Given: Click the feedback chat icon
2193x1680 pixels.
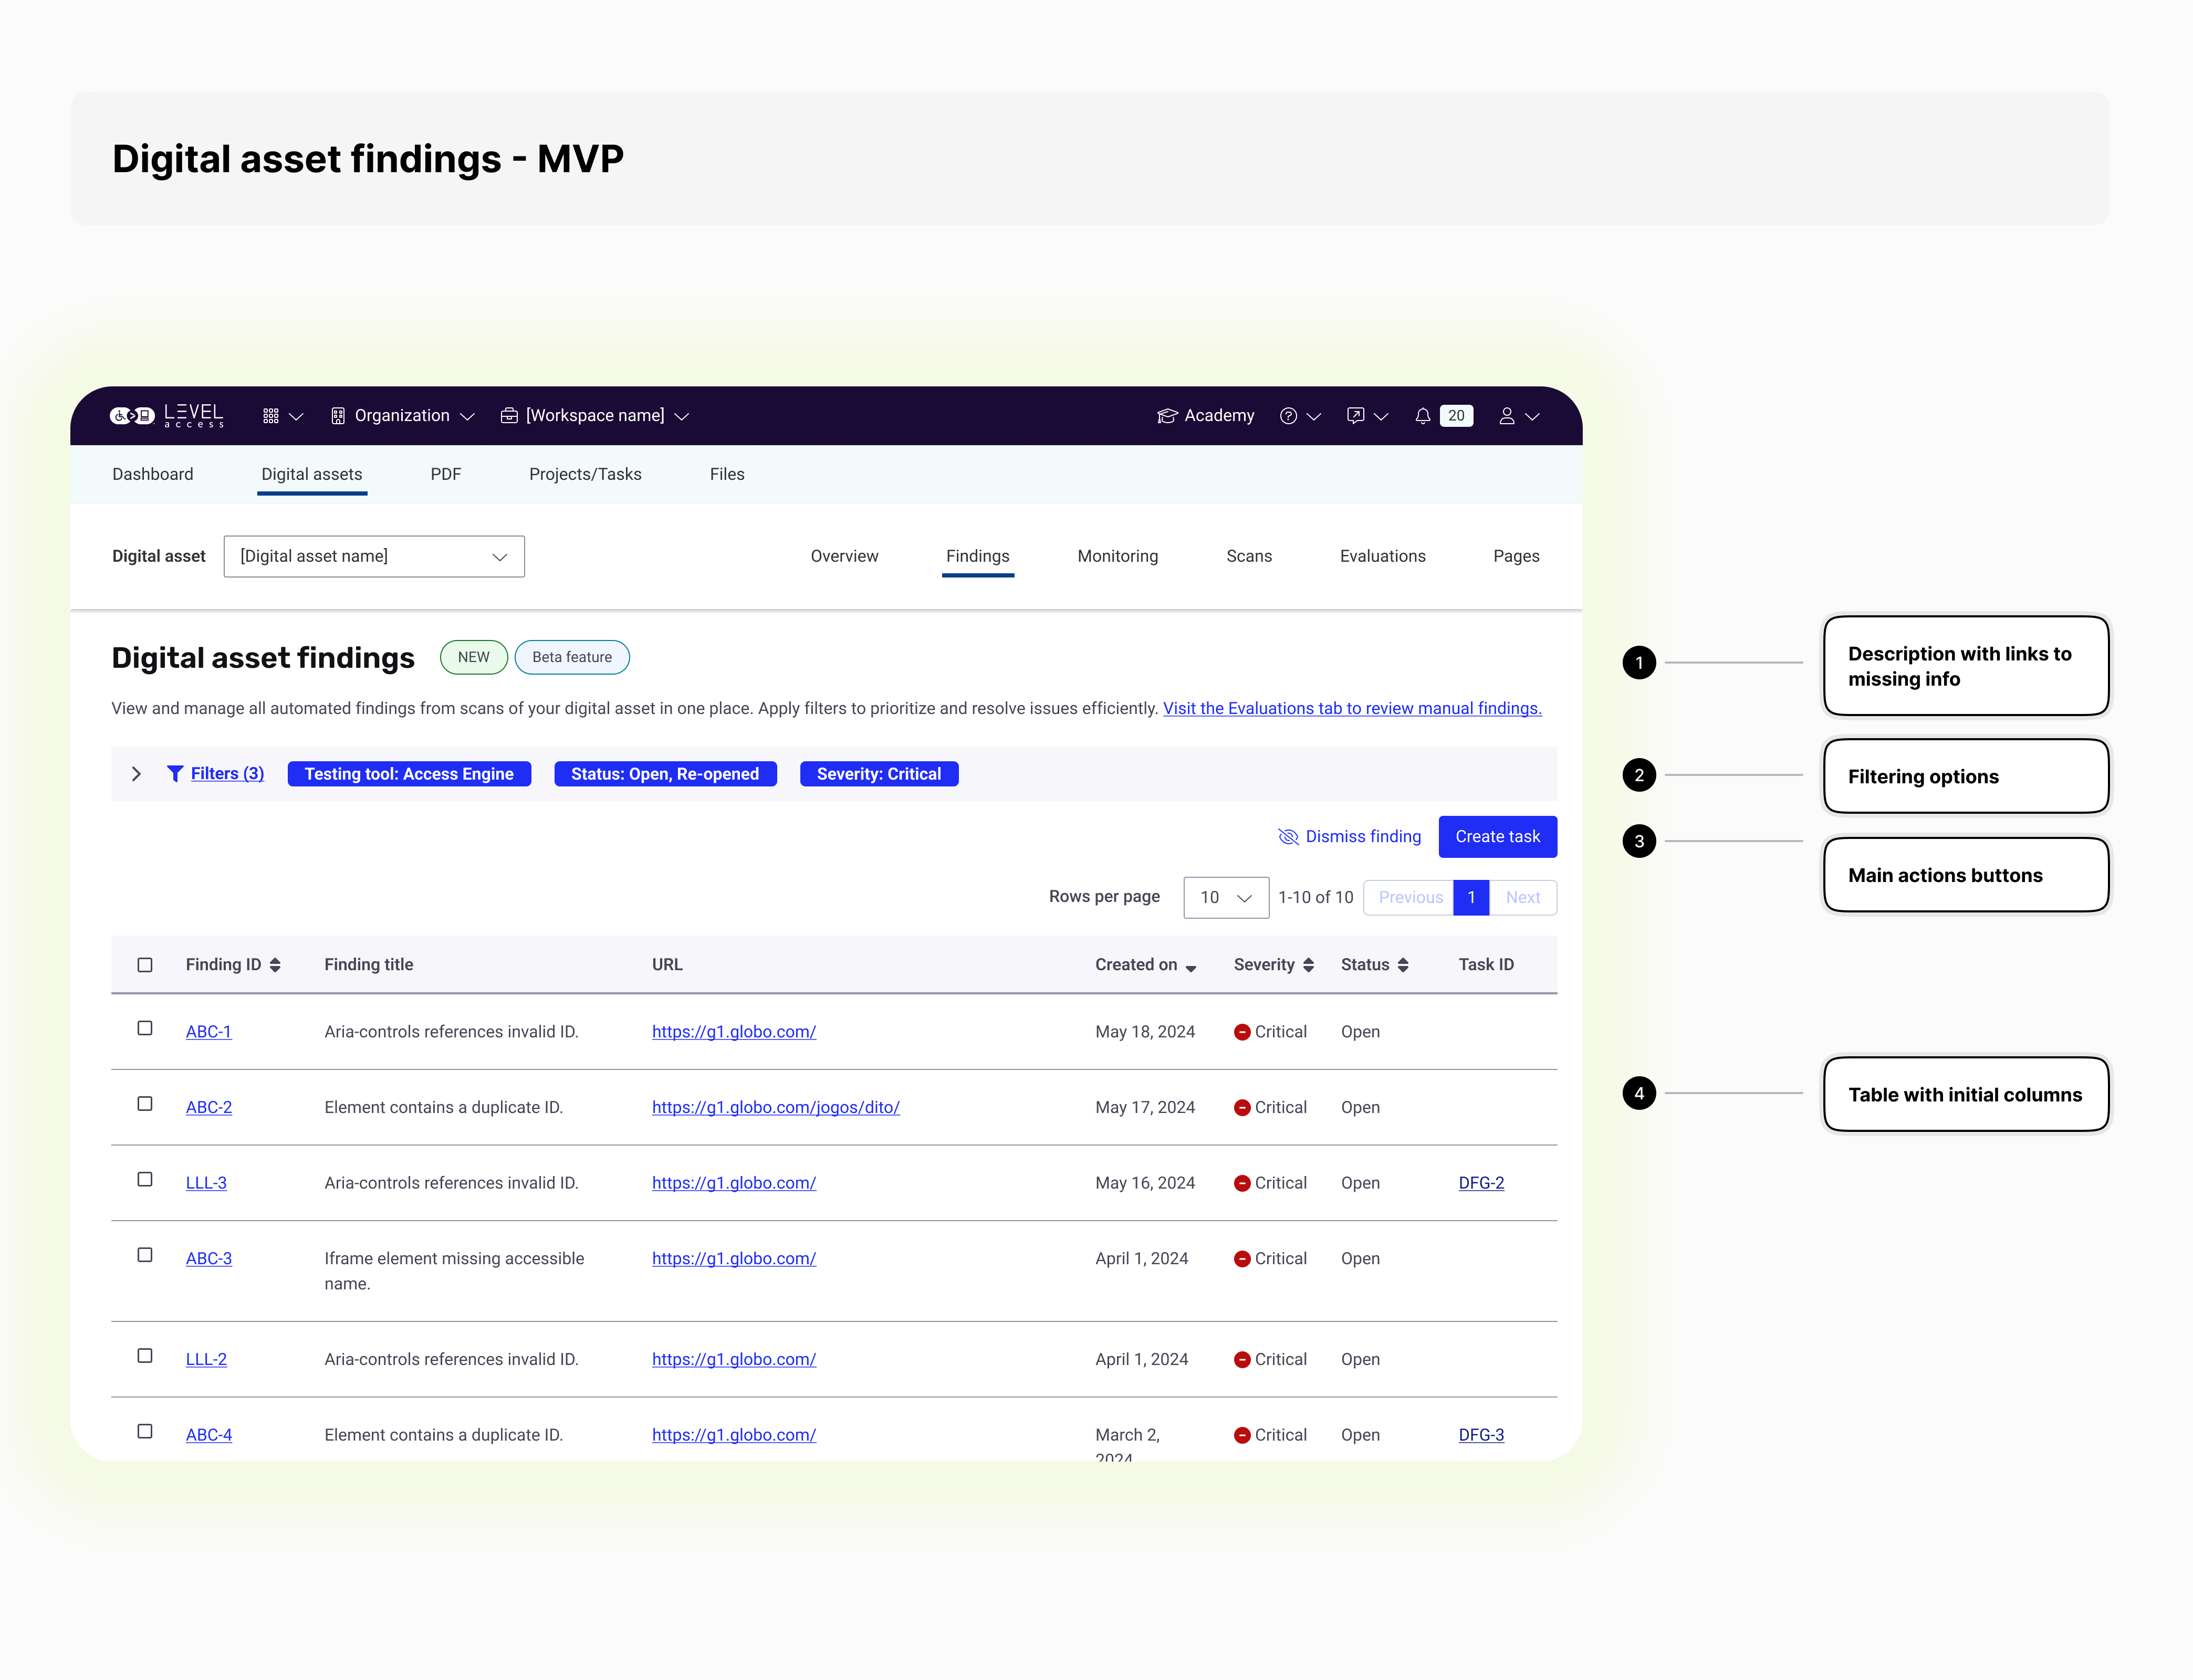Looking at the screenshot, I should click(x=1355, y=416).
